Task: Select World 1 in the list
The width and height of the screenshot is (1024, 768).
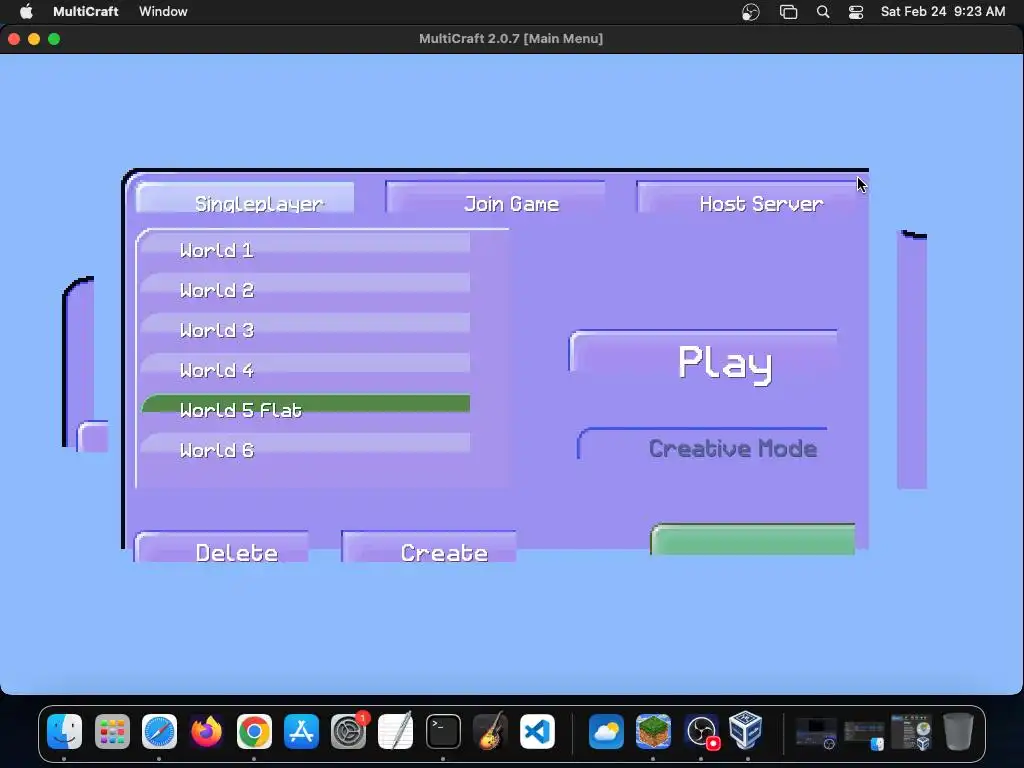Action: (306, 249)
